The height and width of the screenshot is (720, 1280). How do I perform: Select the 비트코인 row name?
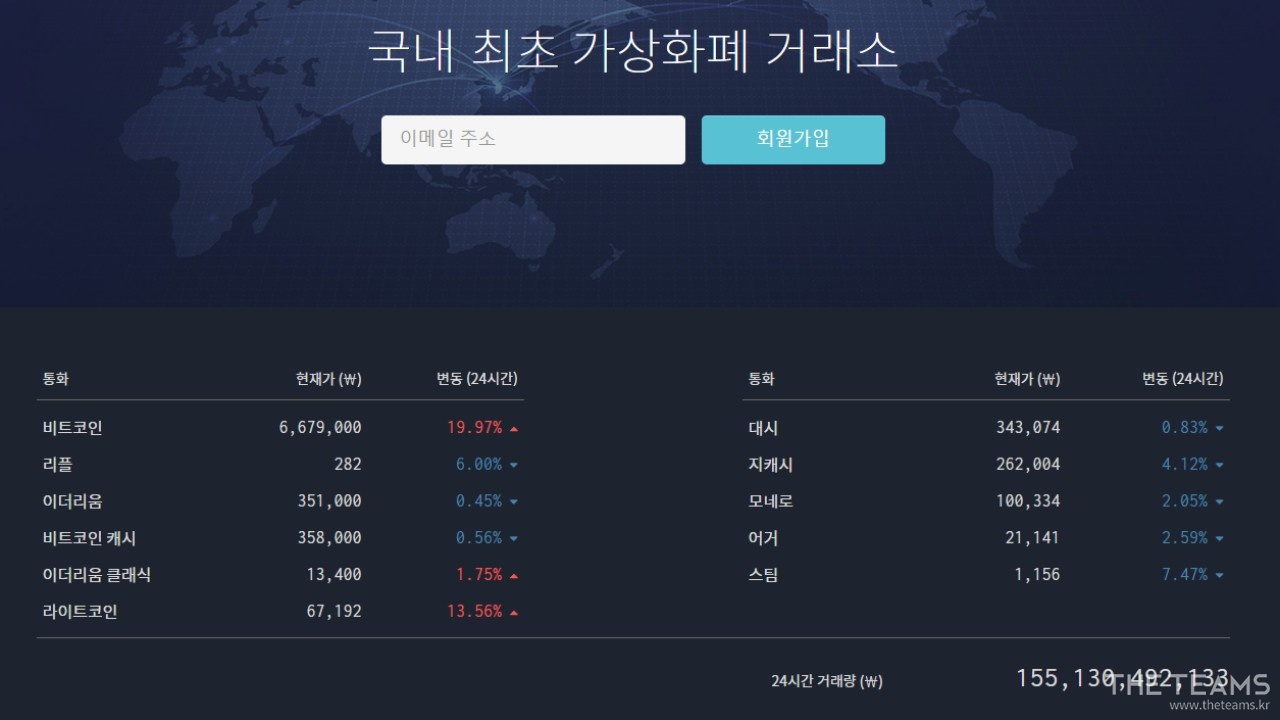pyautogui.click(x=72, y=428)
